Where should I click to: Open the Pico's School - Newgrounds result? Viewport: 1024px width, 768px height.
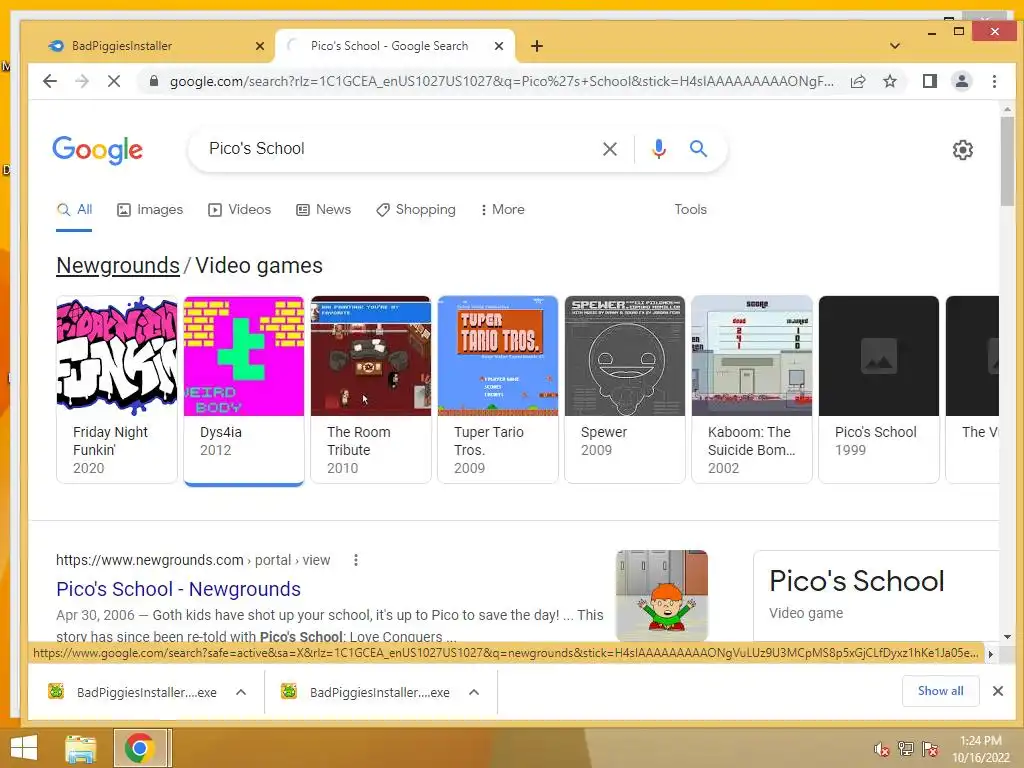[x=178, y=589]
